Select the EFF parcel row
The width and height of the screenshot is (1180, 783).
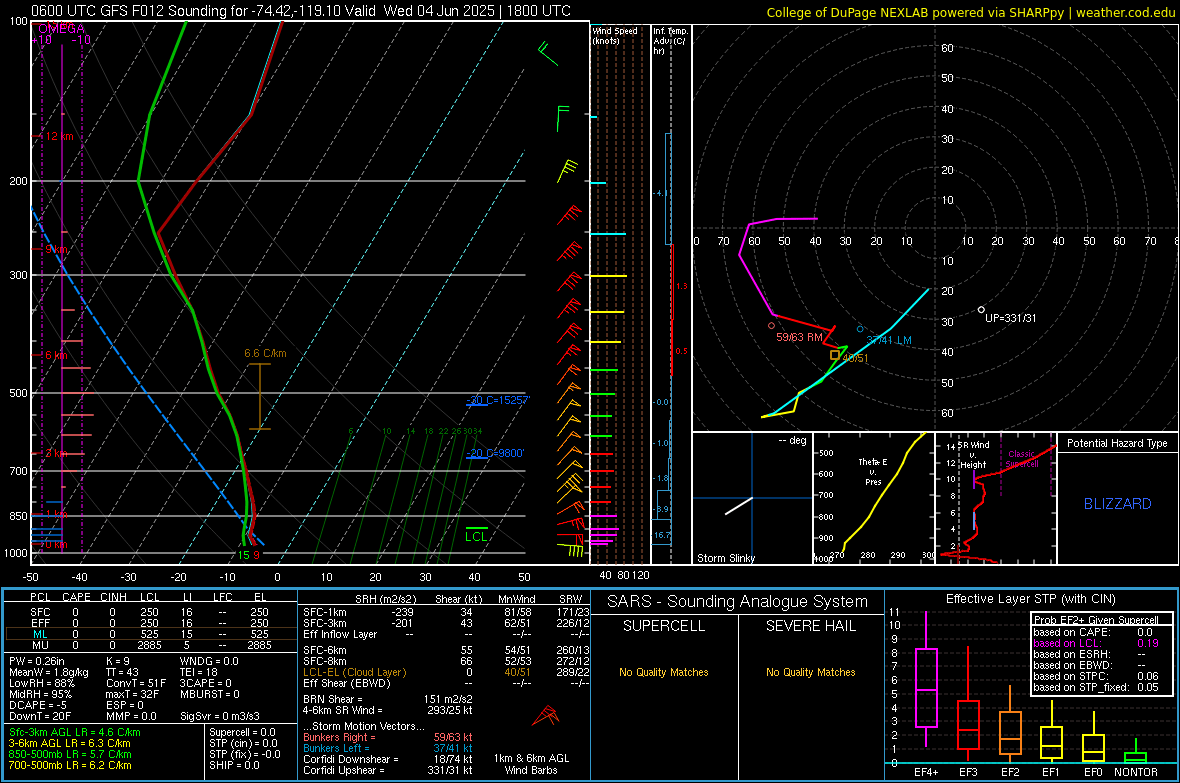[x=151, y=623]
